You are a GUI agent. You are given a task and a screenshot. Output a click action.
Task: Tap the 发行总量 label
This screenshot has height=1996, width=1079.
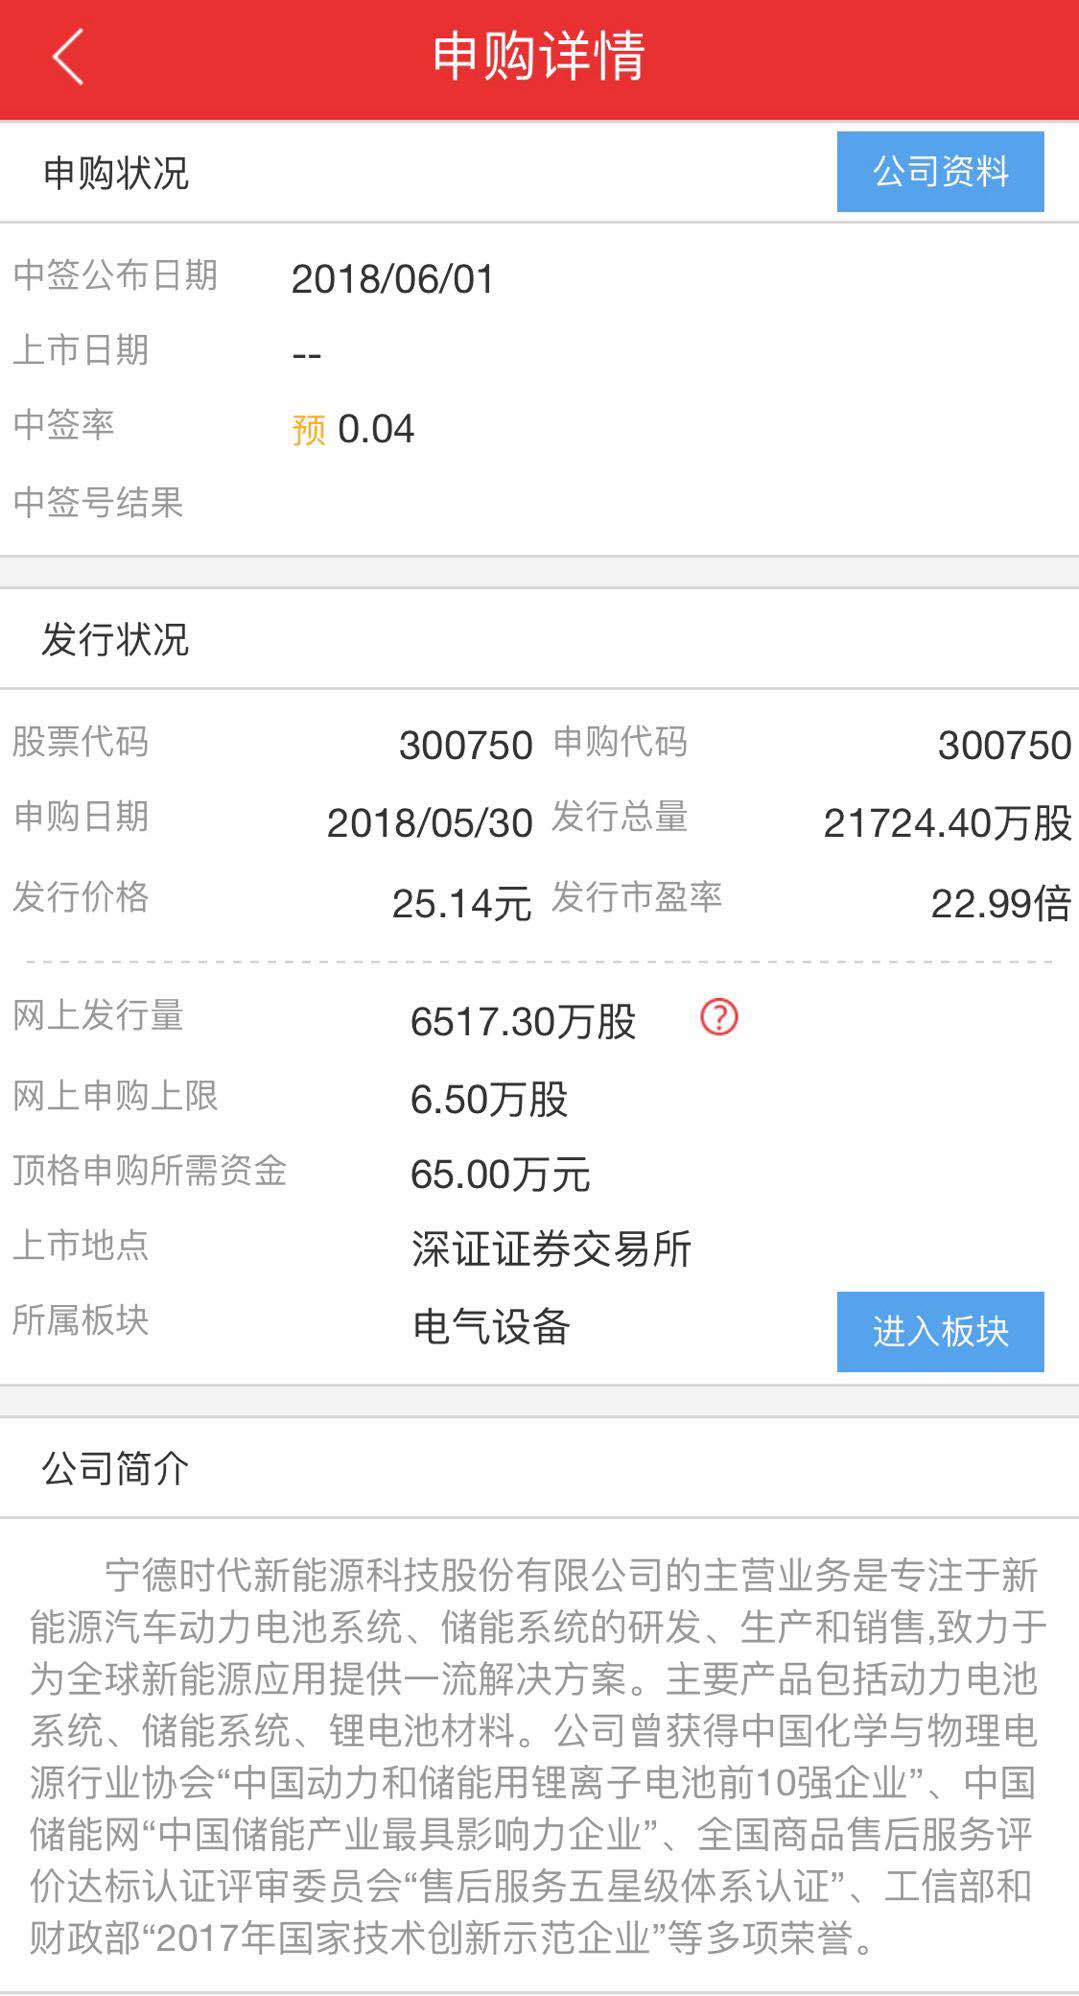(620, 817)
